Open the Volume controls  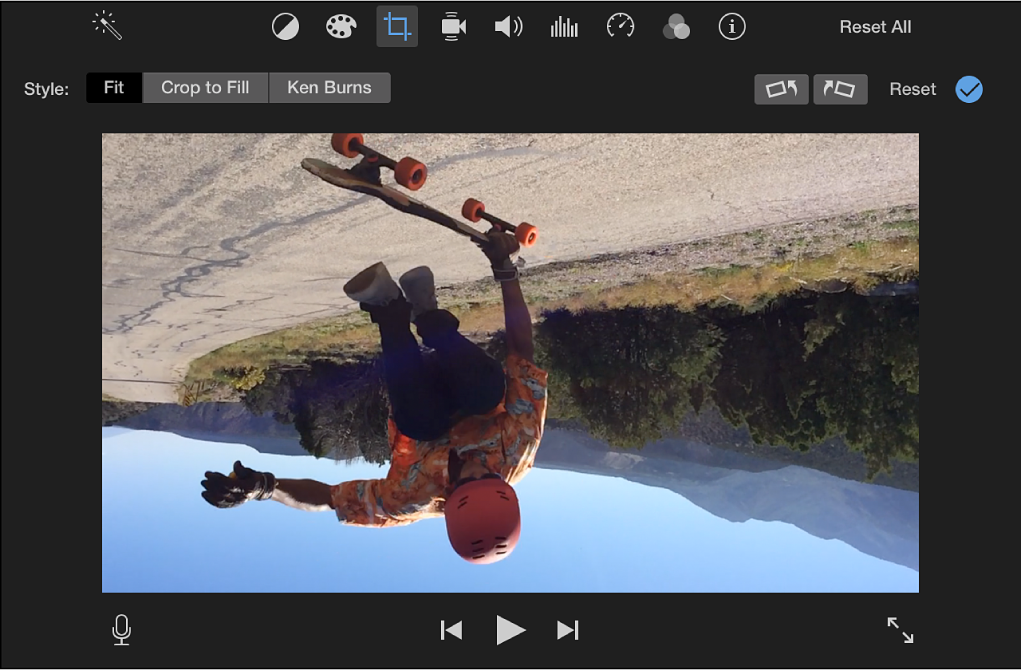pyautogui.click(x=508, y=27)
